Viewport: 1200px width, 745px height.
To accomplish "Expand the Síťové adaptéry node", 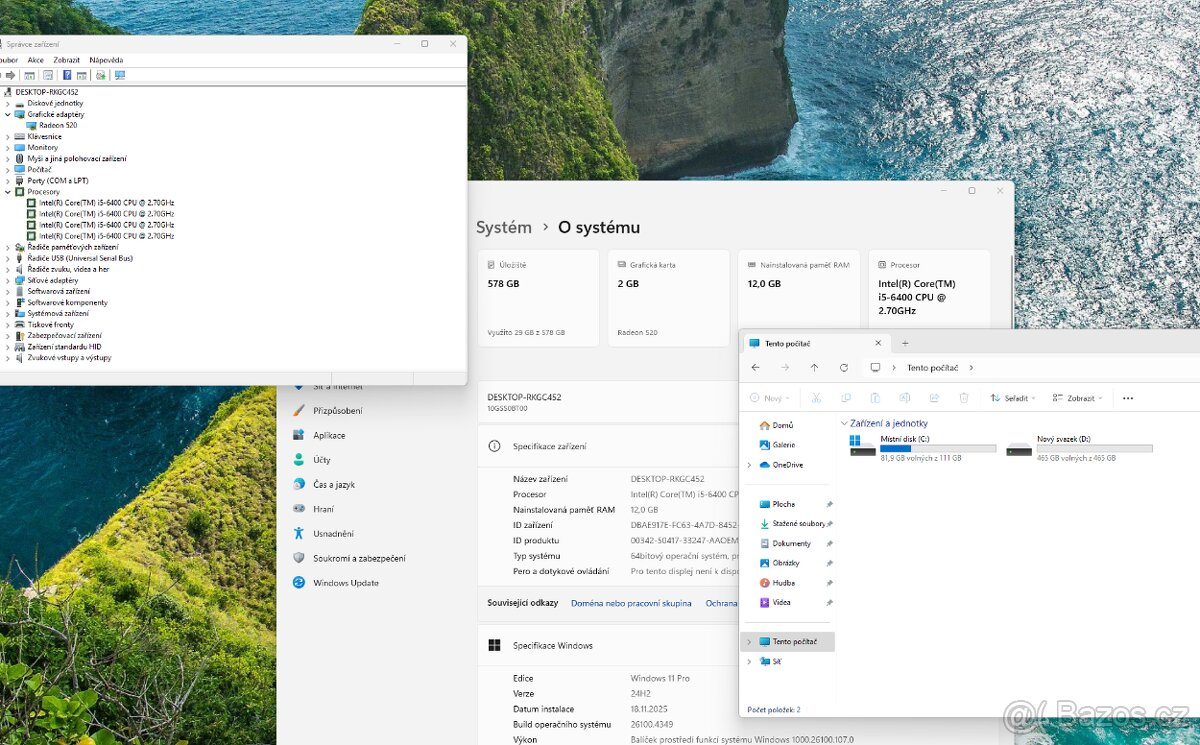I will point(8,280).
